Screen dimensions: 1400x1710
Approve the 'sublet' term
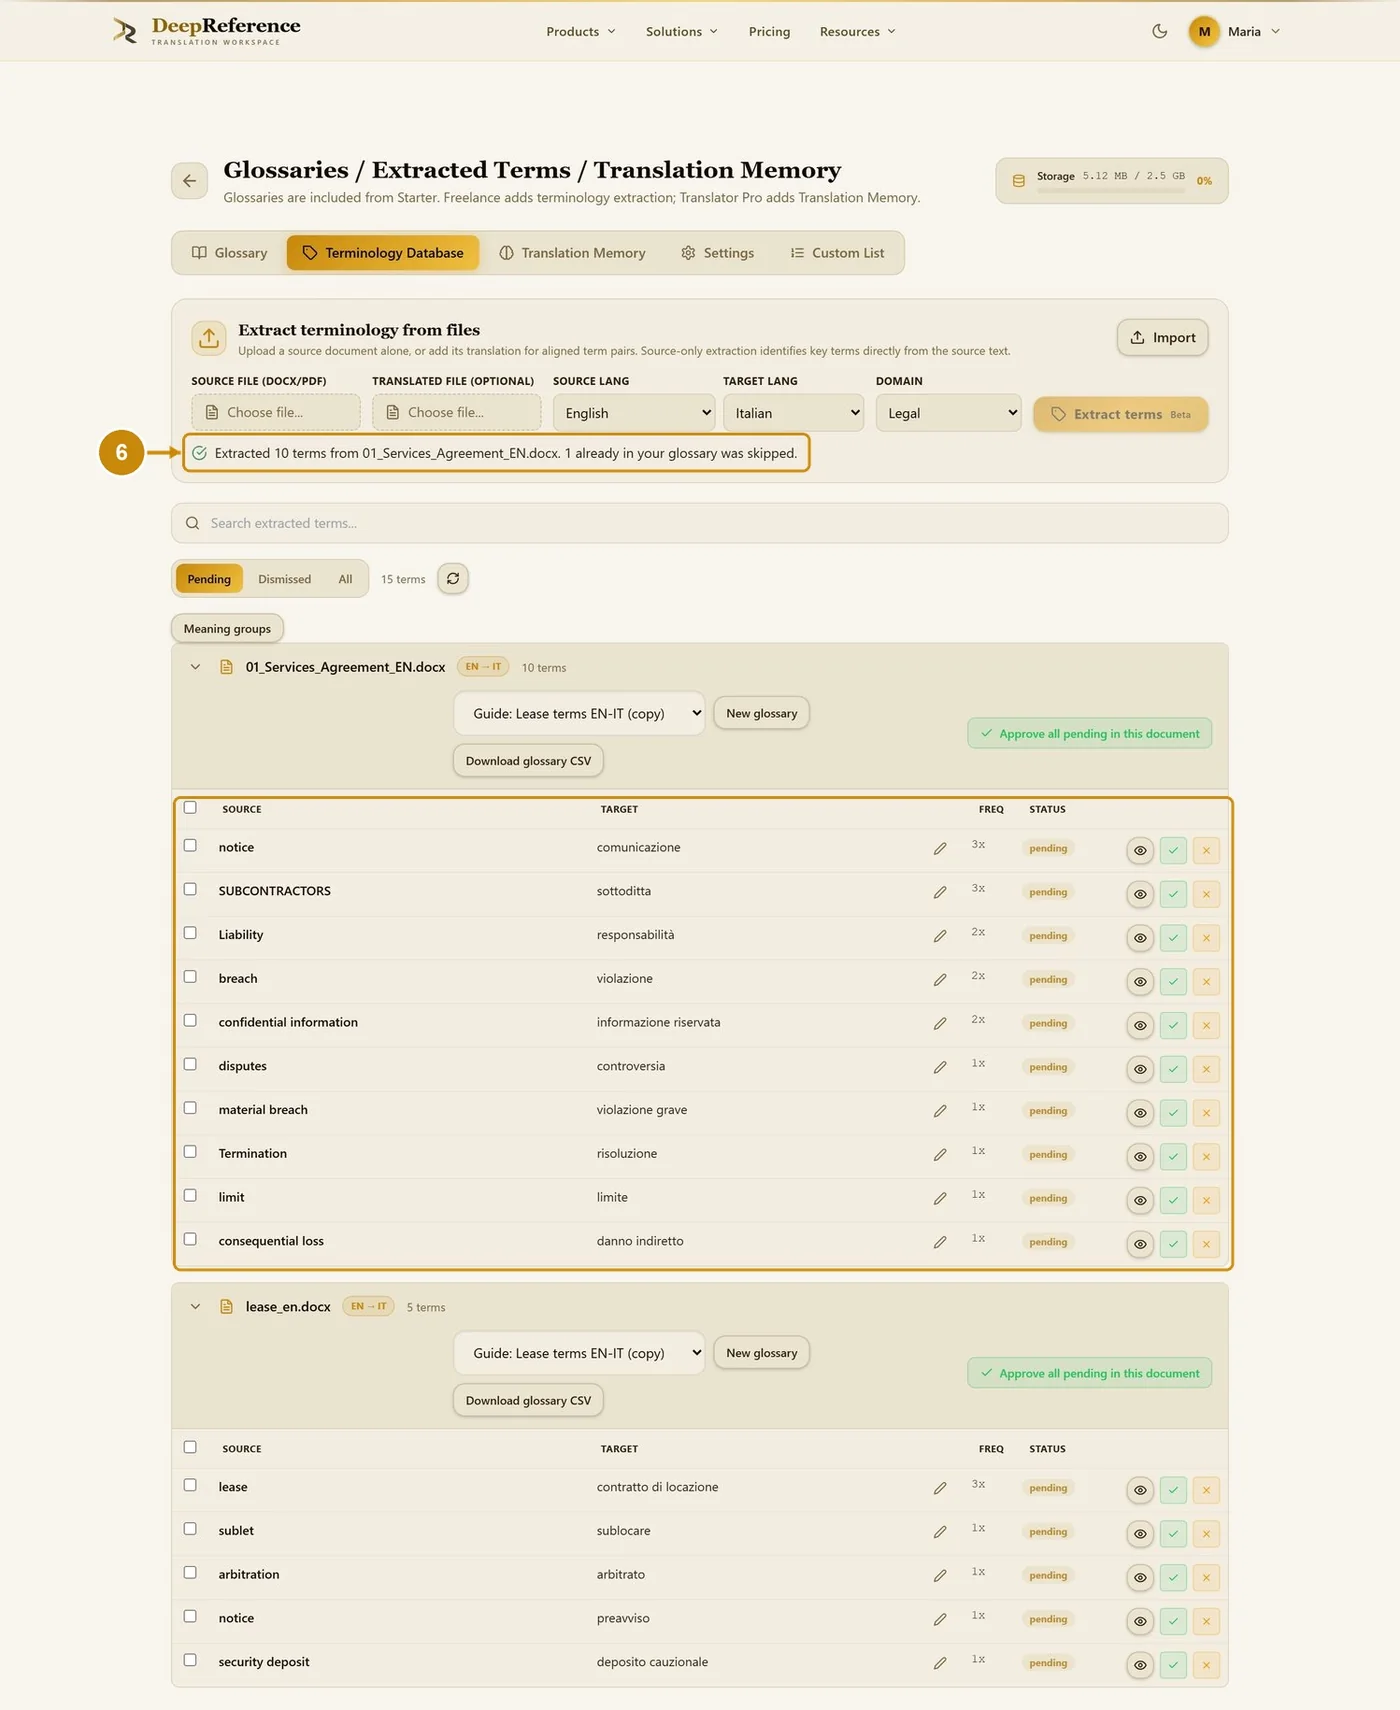(1173, 1533)
